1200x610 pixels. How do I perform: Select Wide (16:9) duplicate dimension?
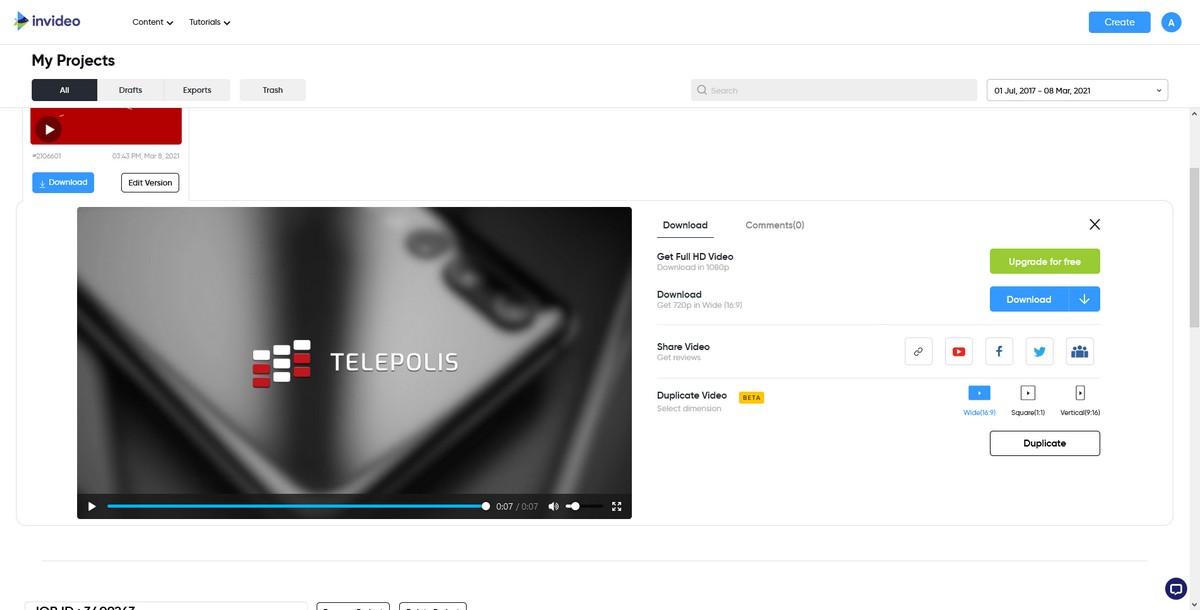click(x=980, y=393)
